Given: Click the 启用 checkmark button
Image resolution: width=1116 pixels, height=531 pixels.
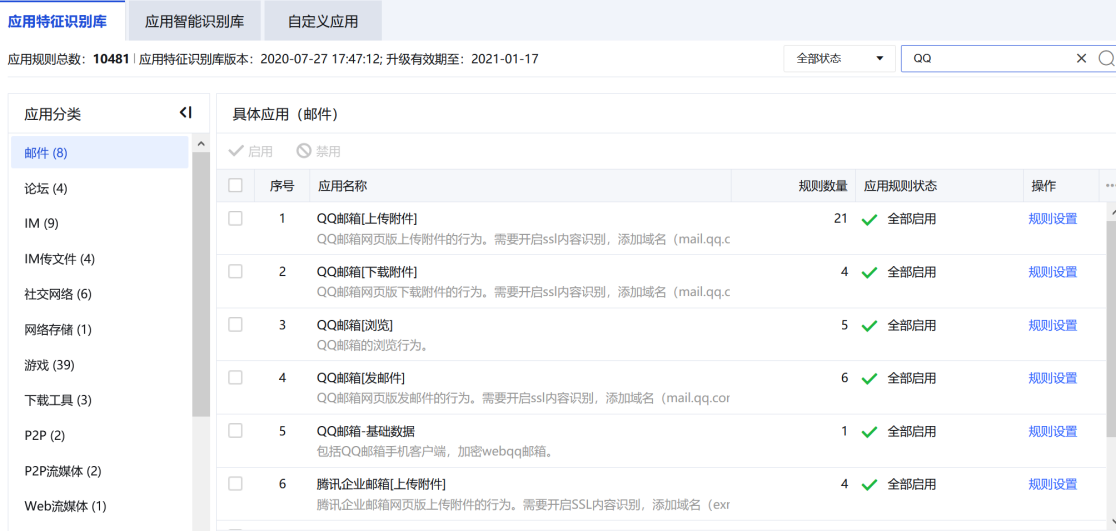Looking at the screenshot, I should (250, 151).
